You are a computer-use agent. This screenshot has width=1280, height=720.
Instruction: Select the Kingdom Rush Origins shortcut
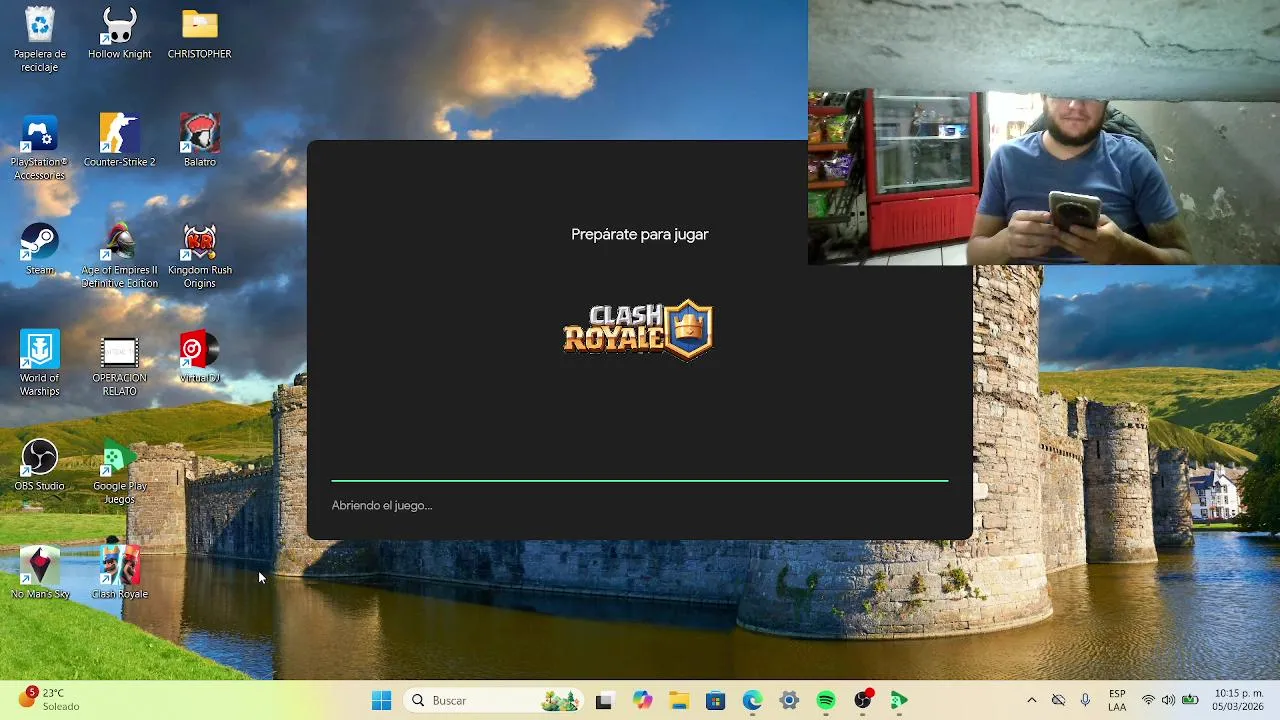(x=199, y=256)
